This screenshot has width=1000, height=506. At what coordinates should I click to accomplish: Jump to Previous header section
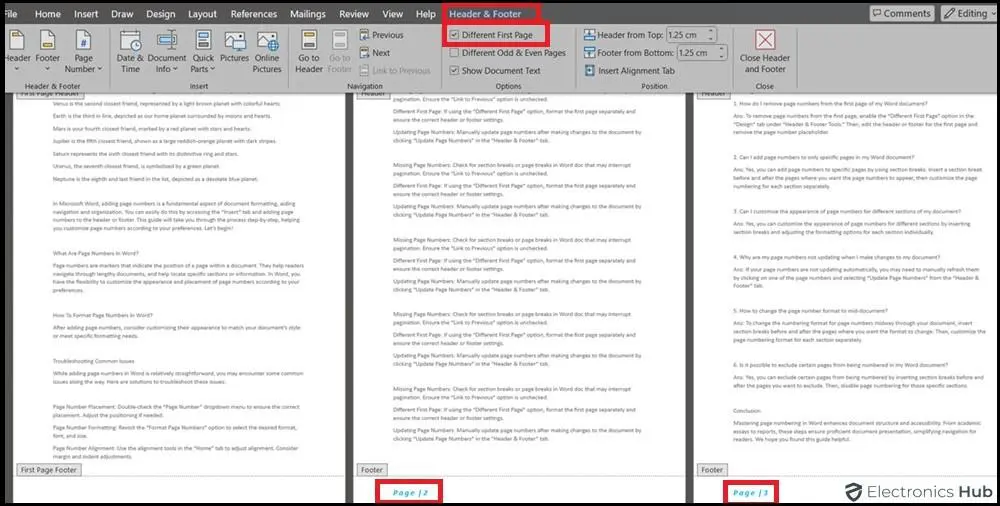pos(380,35)
